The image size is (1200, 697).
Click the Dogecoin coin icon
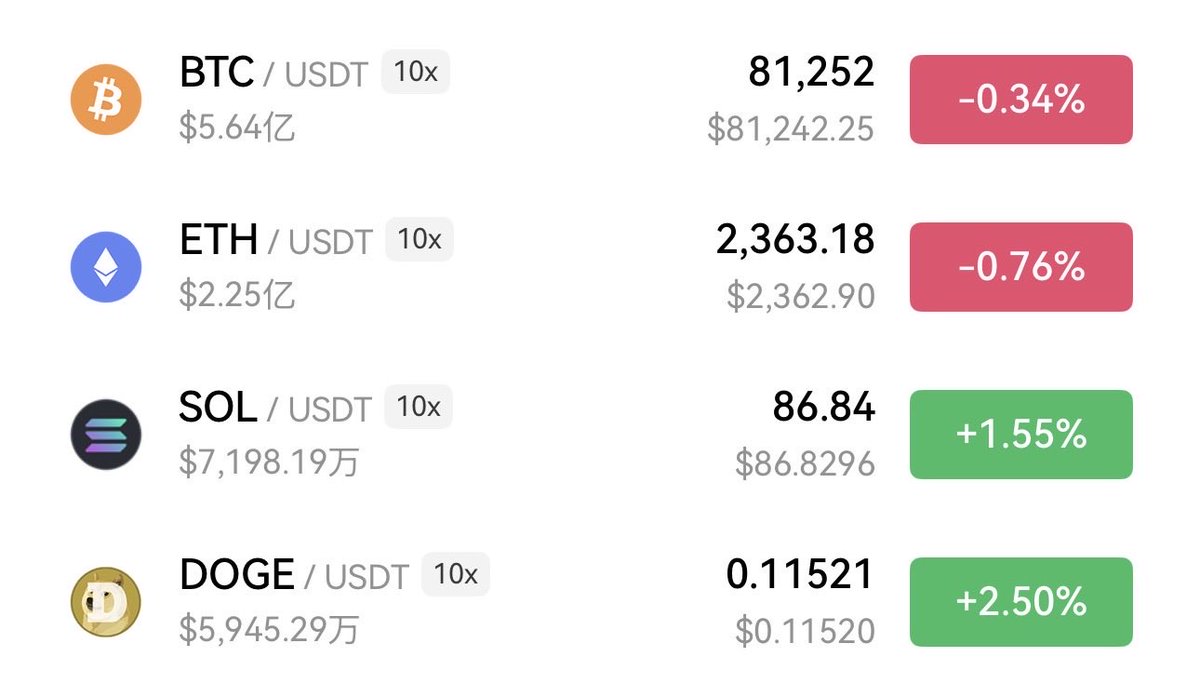[x=106, y=602]
